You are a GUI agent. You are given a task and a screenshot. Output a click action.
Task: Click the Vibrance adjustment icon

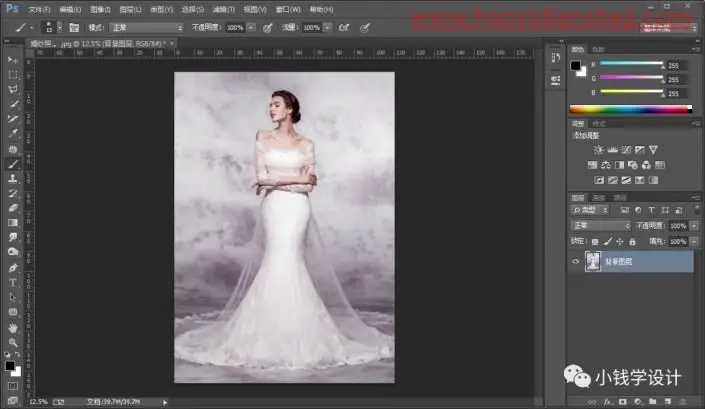click(x=653, y=150)
